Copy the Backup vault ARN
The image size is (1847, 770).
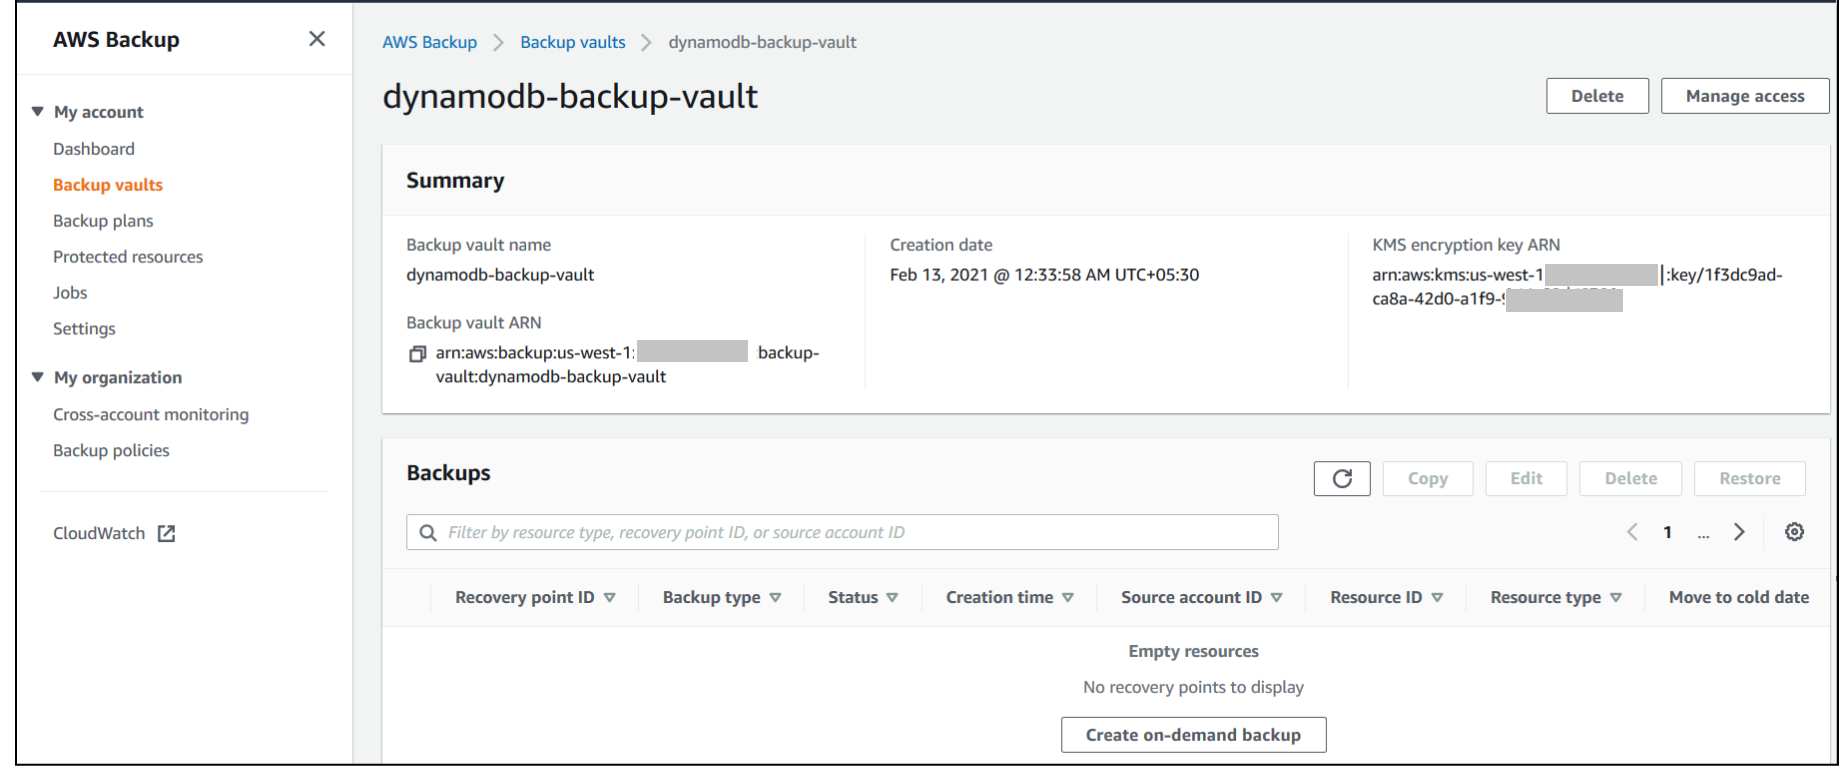[418, 354]
